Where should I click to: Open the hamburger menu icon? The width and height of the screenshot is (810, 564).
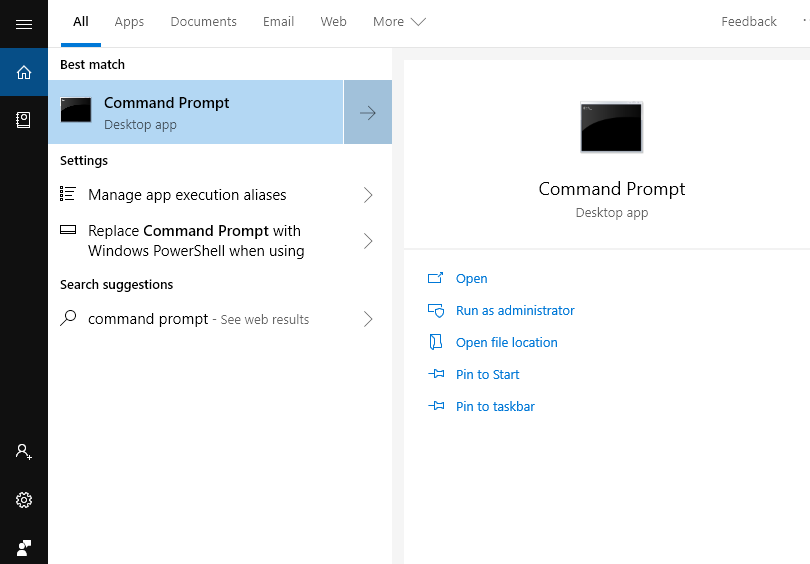click(24, 24)
